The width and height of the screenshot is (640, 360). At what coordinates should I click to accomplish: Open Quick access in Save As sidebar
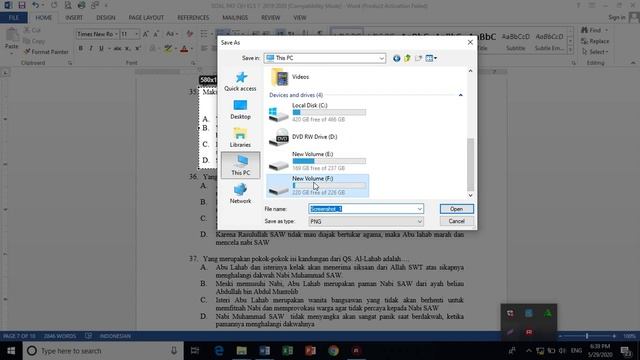point(240,81)
